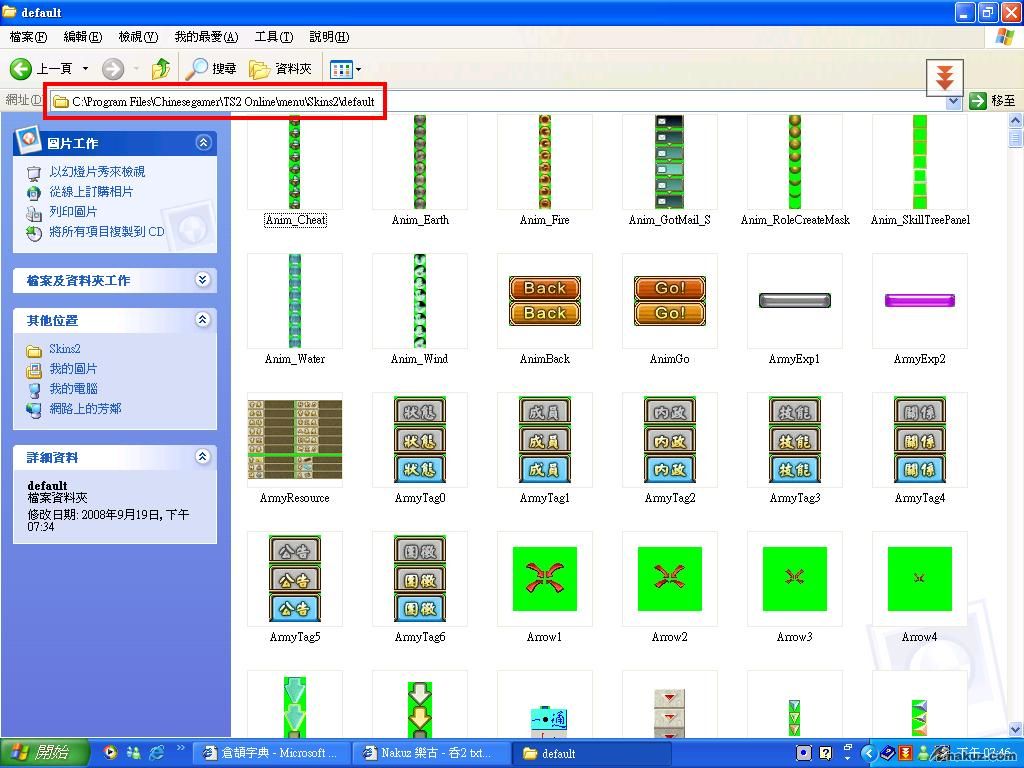
Task: Click 以幻燈片秀來檢視 slideshow link
Action: click(97, 172)
